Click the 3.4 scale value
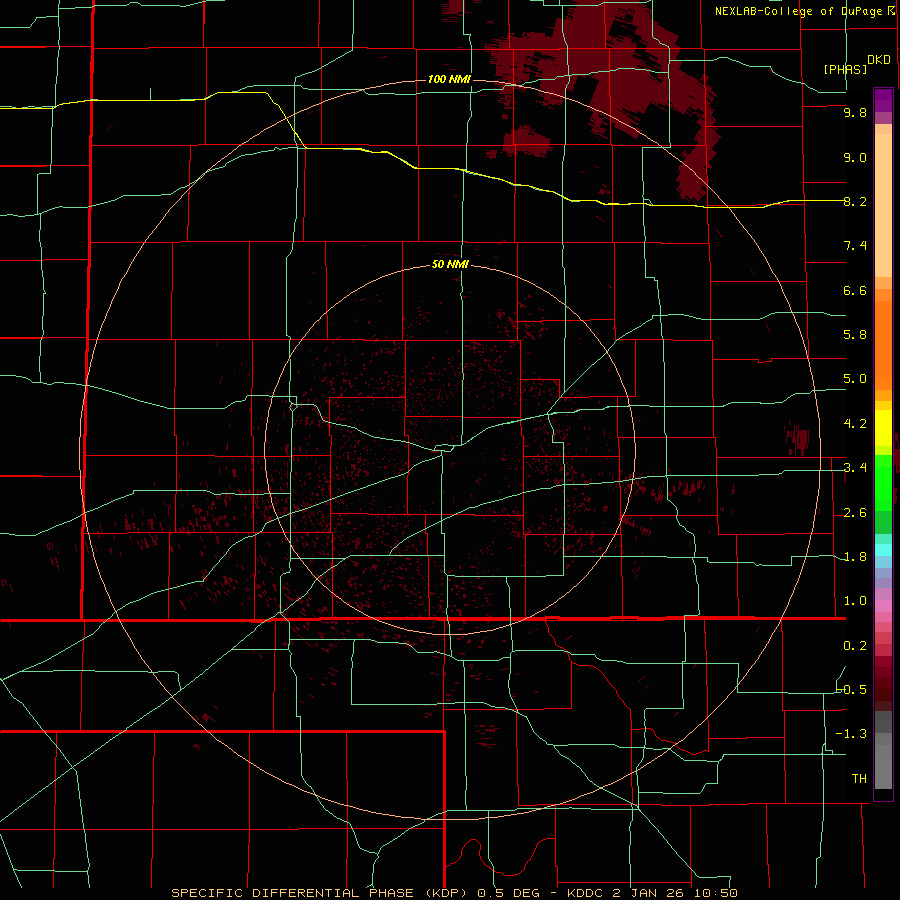This screenshot has width=900, height=900. (x=855, y=468)
